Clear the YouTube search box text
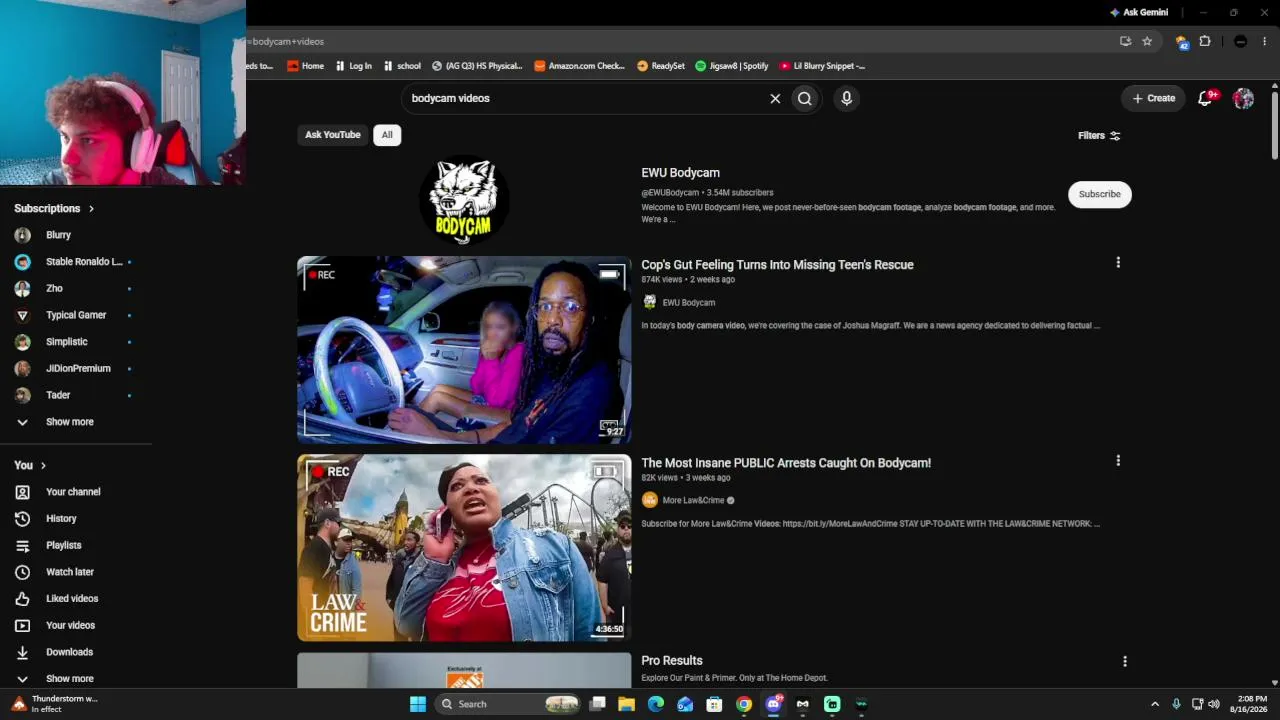This screenshot has height=720, width=1280. [x=775, y=98]
